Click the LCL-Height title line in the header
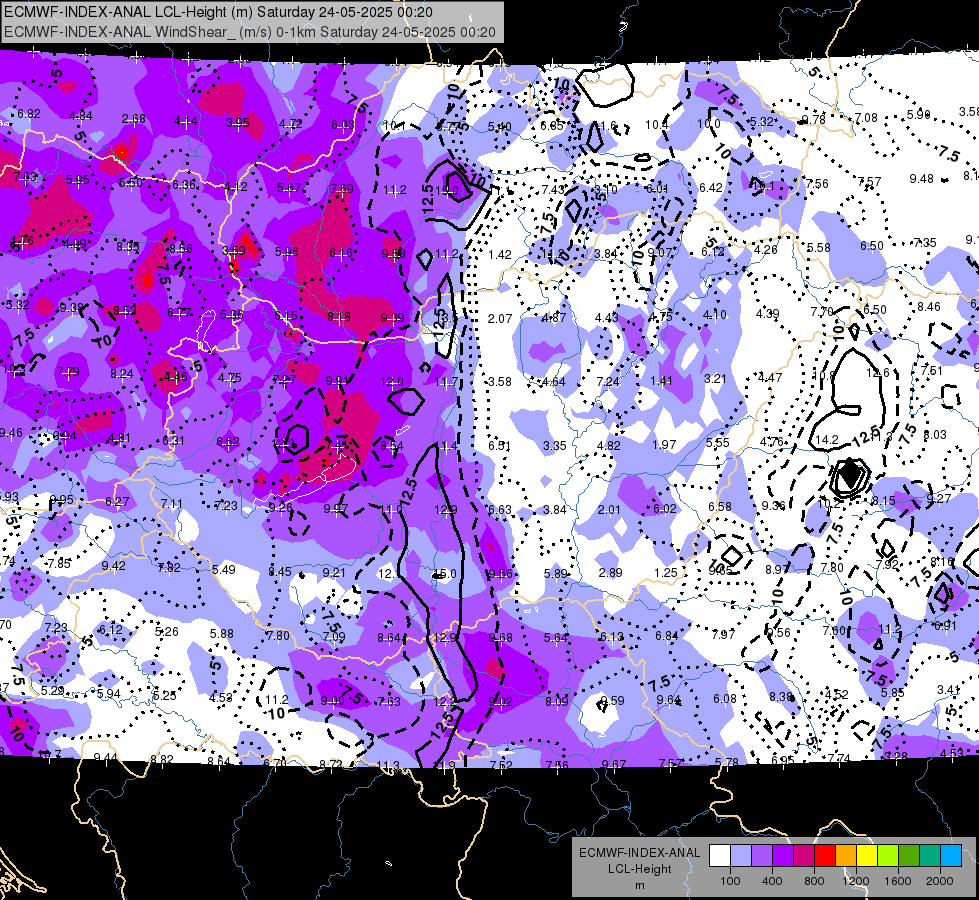The height and width of the screenshot is (900, 979). tap(219, 12)
